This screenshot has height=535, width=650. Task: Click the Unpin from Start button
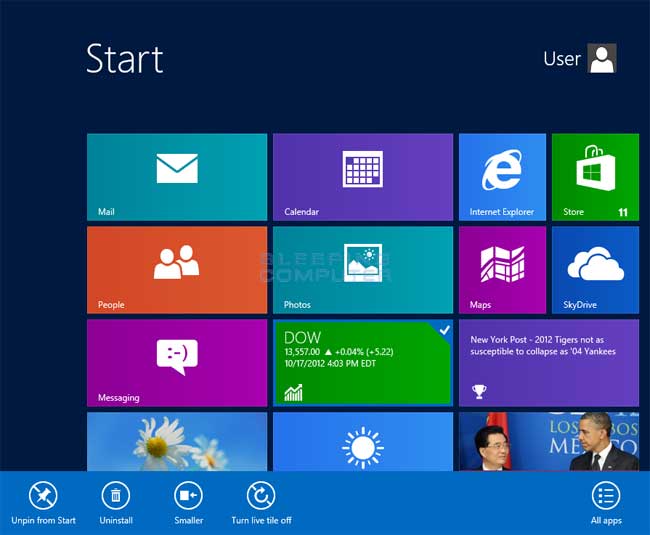pos(43,503)
